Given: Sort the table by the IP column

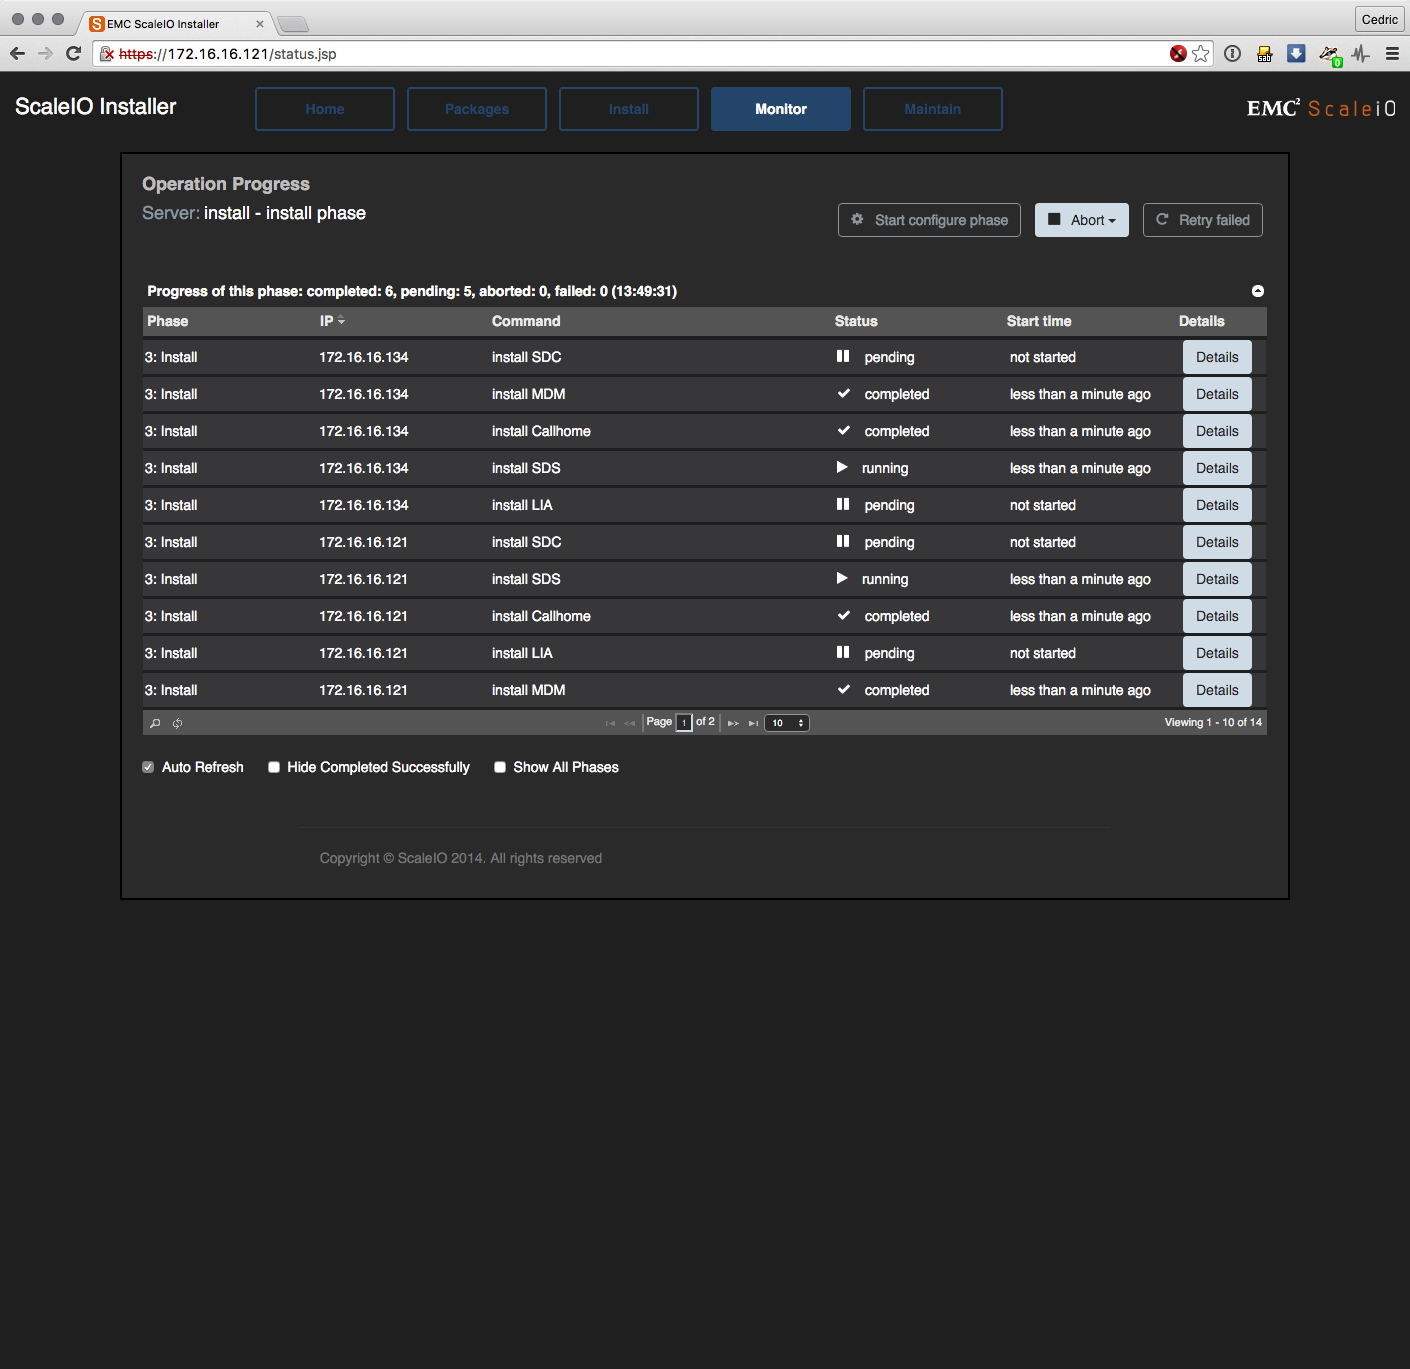Looking at the screenshot, I should (x=327, y=321).
